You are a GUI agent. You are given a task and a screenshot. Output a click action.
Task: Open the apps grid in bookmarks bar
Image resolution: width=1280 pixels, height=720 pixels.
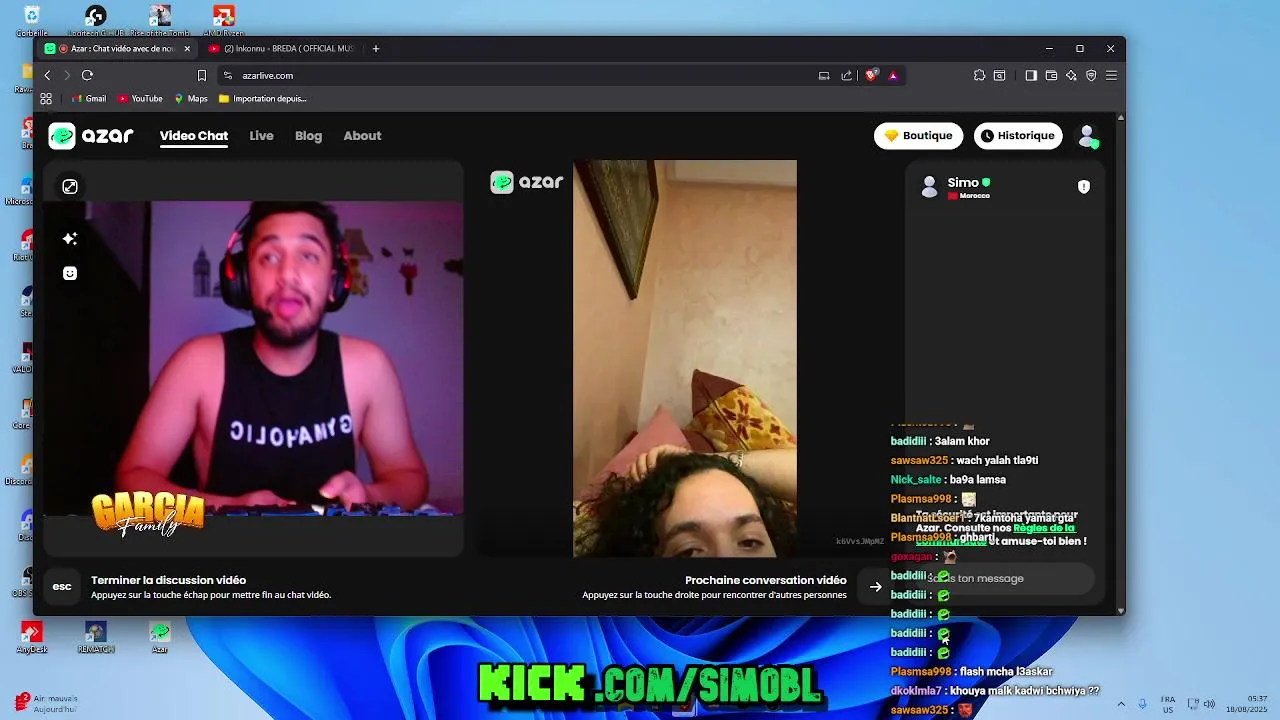tap(46, 99)
